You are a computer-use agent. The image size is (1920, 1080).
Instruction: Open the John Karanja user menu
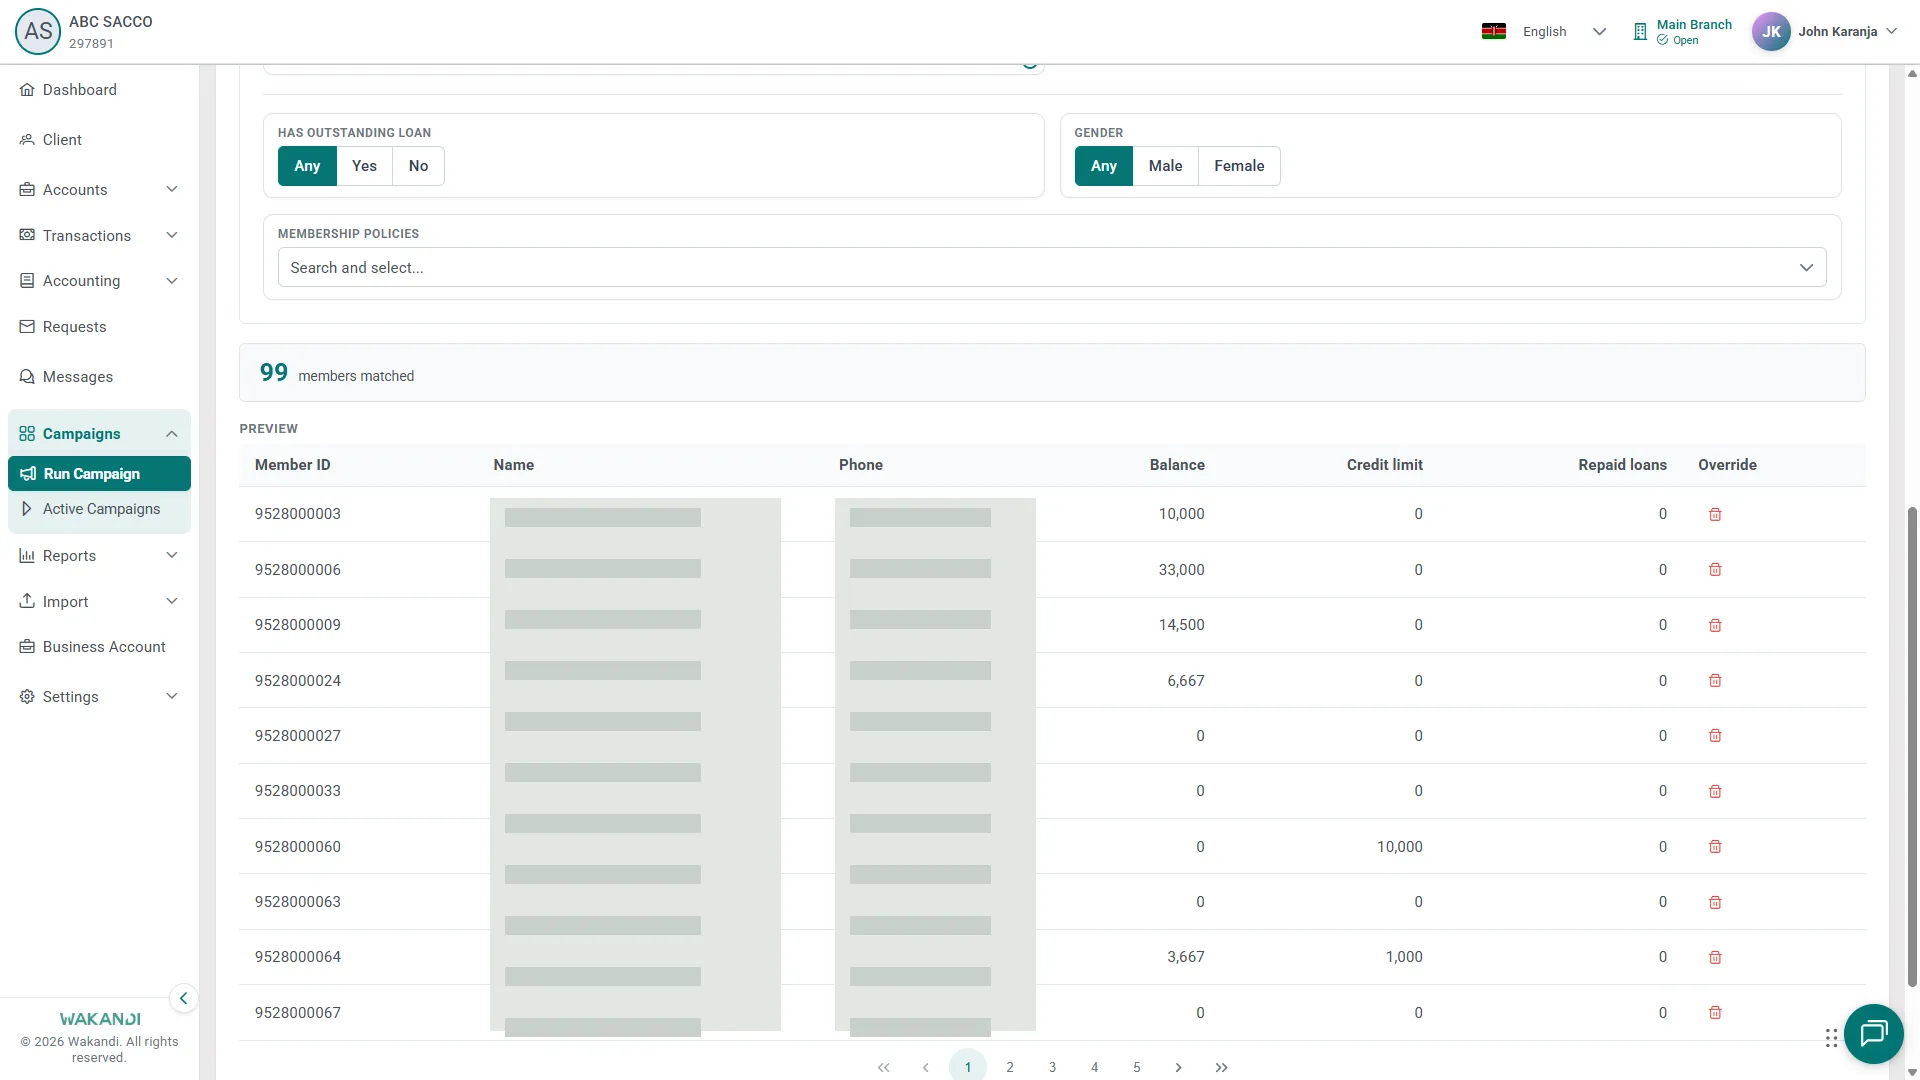point(1847,31)
